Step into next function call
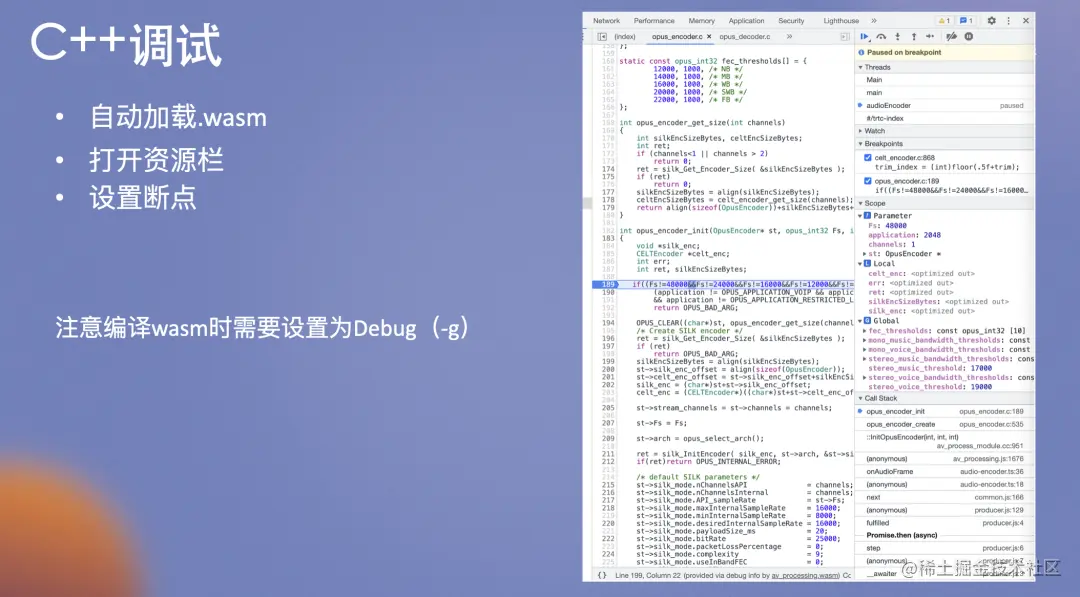 pos(897,36)
